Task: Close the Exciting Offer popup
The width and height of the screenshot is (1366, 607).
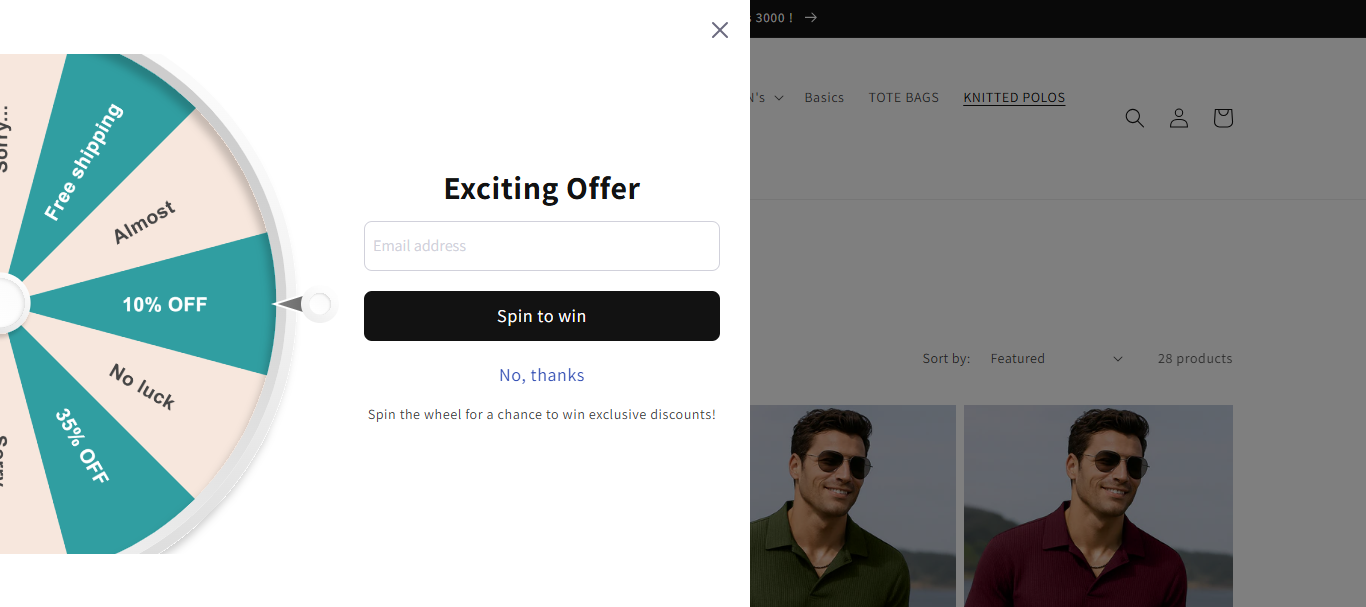Action: pyautogui.click(x=720, y=30)
